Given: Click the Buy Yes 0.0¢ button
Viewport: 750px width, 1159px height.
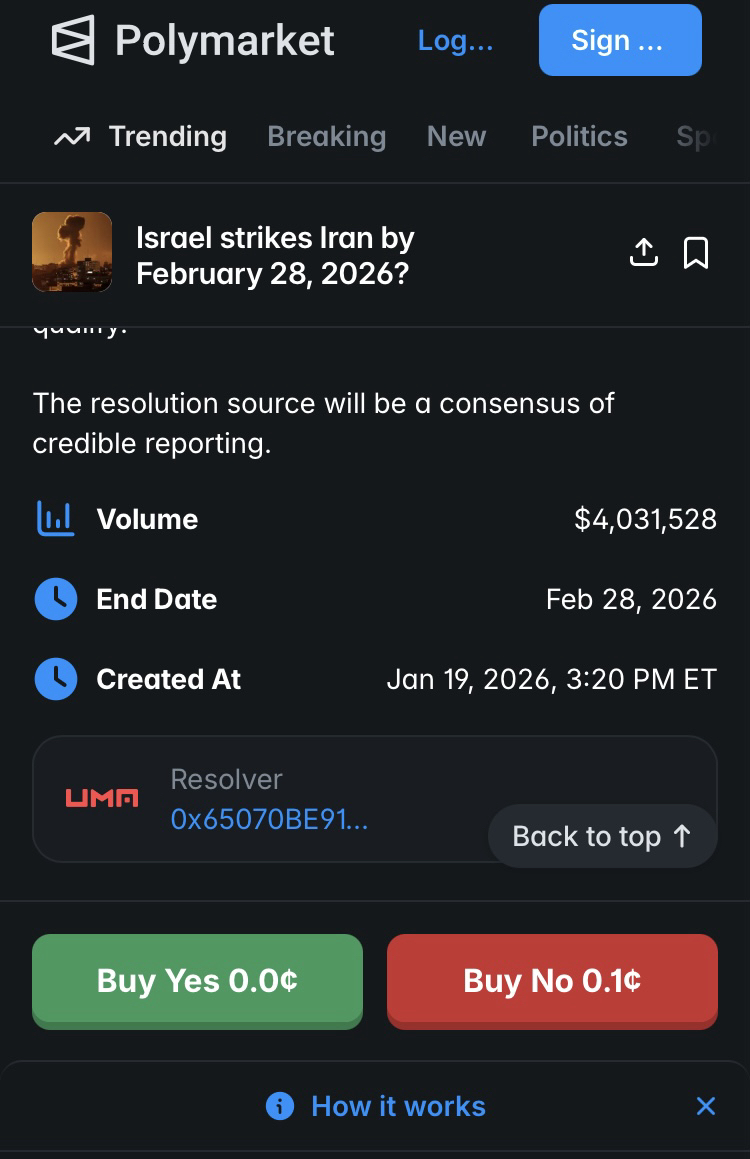Looking at the screenshot, I should [x=197, y=980].
